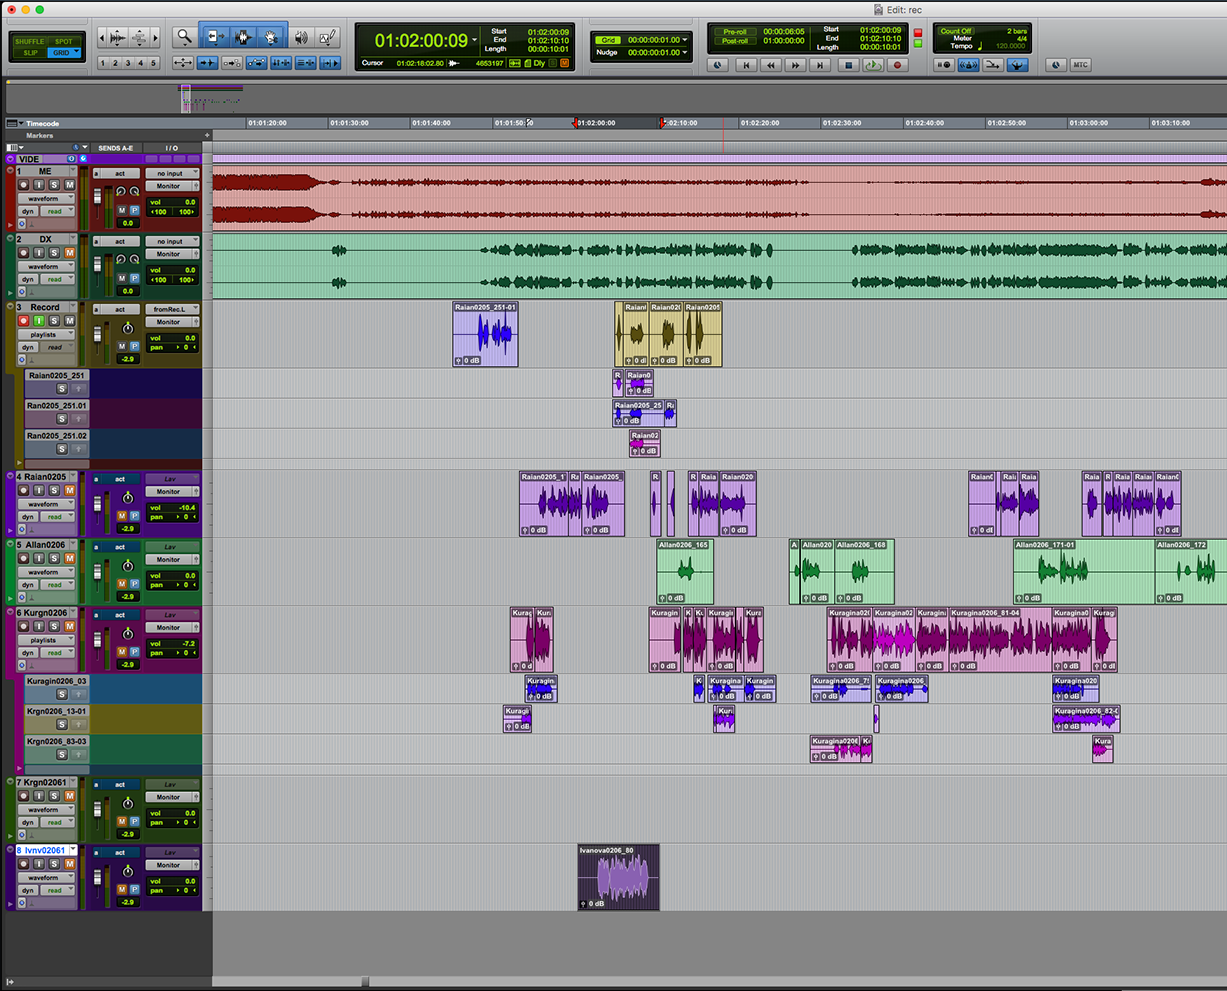Click the Rewind transport button
Image resolution: width=1227 pixels, height=991 pixels.
pyautogui.click(x=770, y=65)
